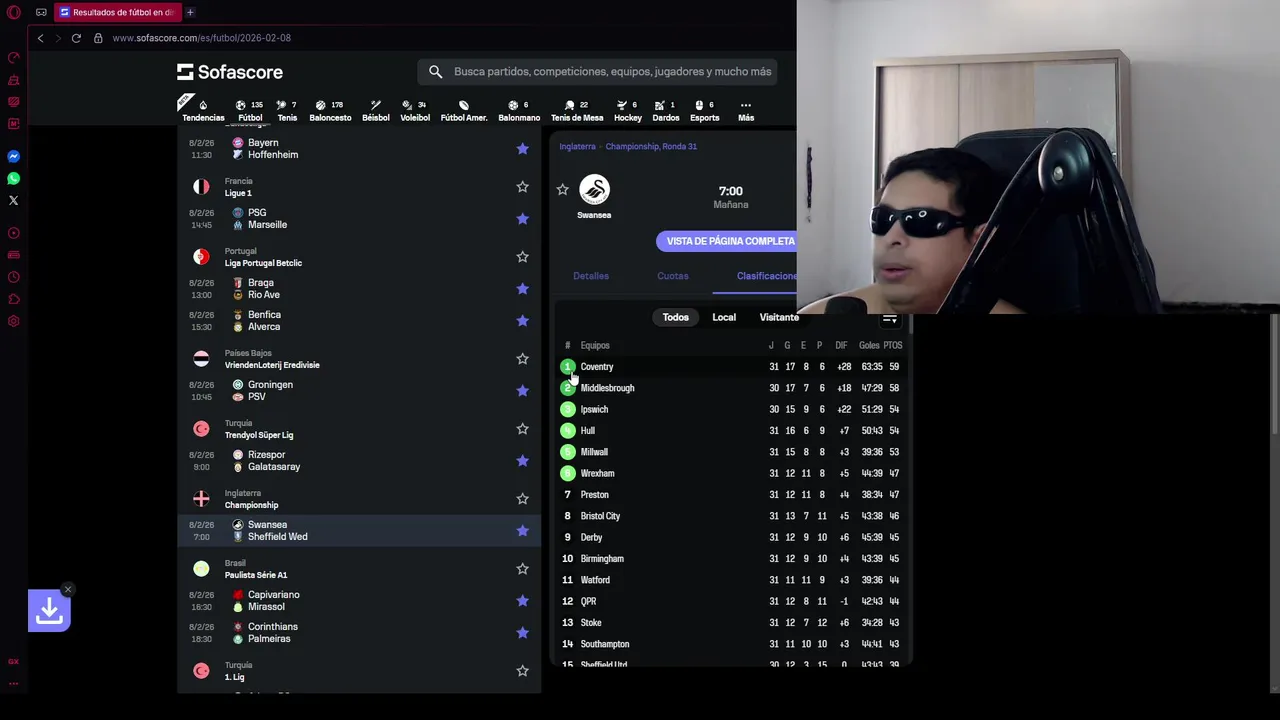Open the Cuotas tab
This screenshot has height=720, width=1280.
(x=673, y=276)
